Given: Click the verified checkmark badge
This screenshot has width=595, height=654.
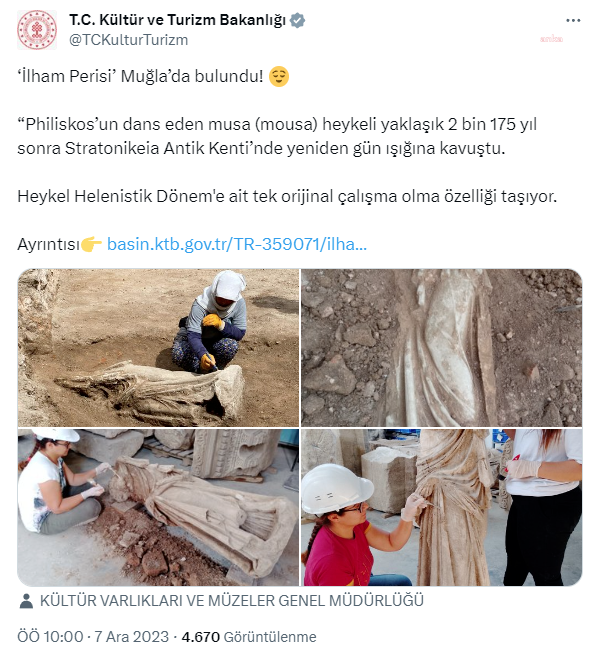Looking at the screenshot, I should pos(297,20).
